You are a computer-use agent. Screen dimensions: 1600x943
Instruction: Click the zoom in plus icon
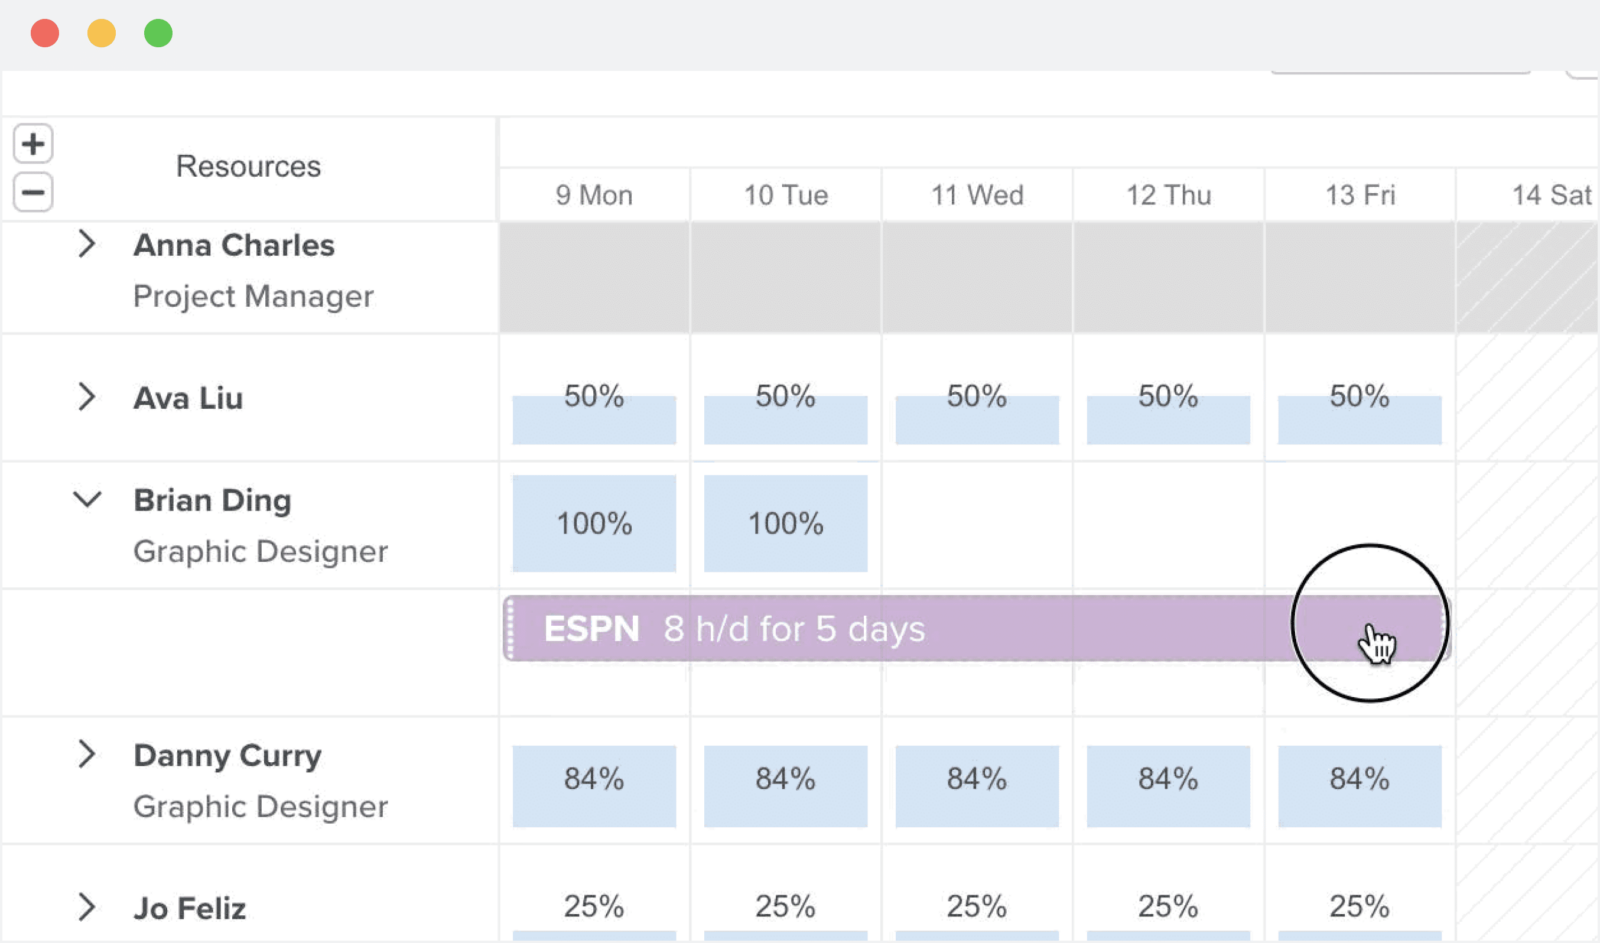[x=32, y=143]
